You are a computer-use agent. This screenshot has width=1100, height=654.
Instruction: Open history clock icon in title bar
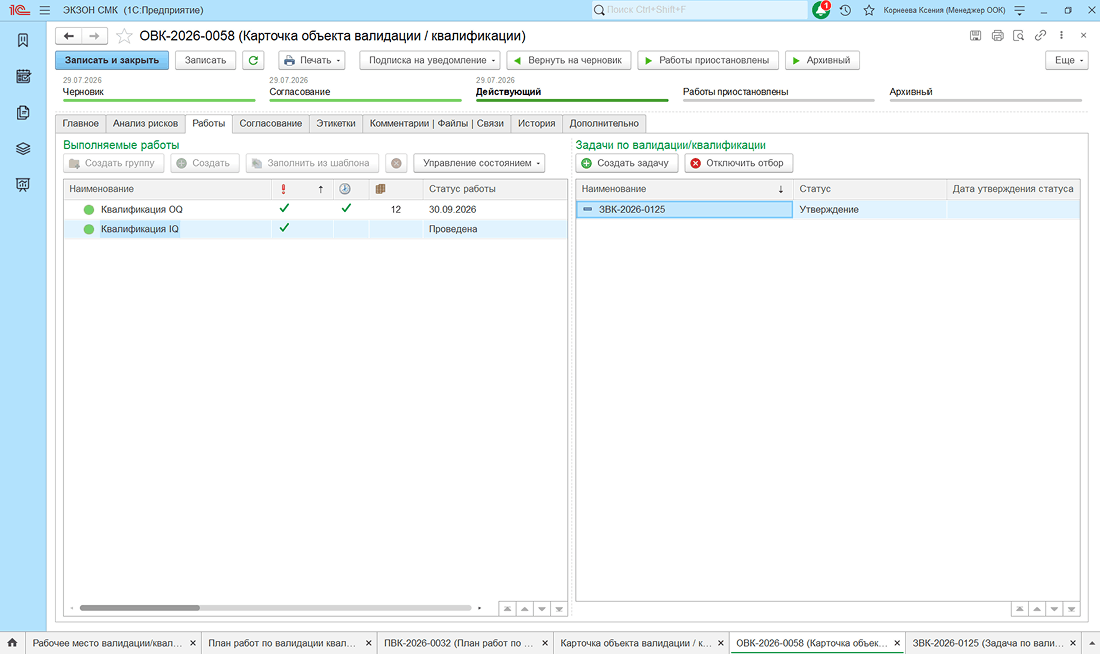(x=845, y=11)
